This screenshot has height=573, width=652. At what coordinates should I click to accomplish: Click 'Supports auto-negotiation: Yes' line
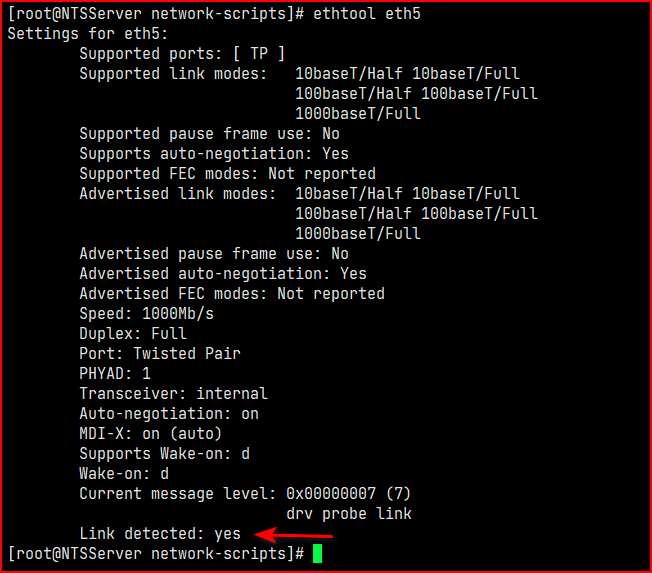click(x=214, y=153)
